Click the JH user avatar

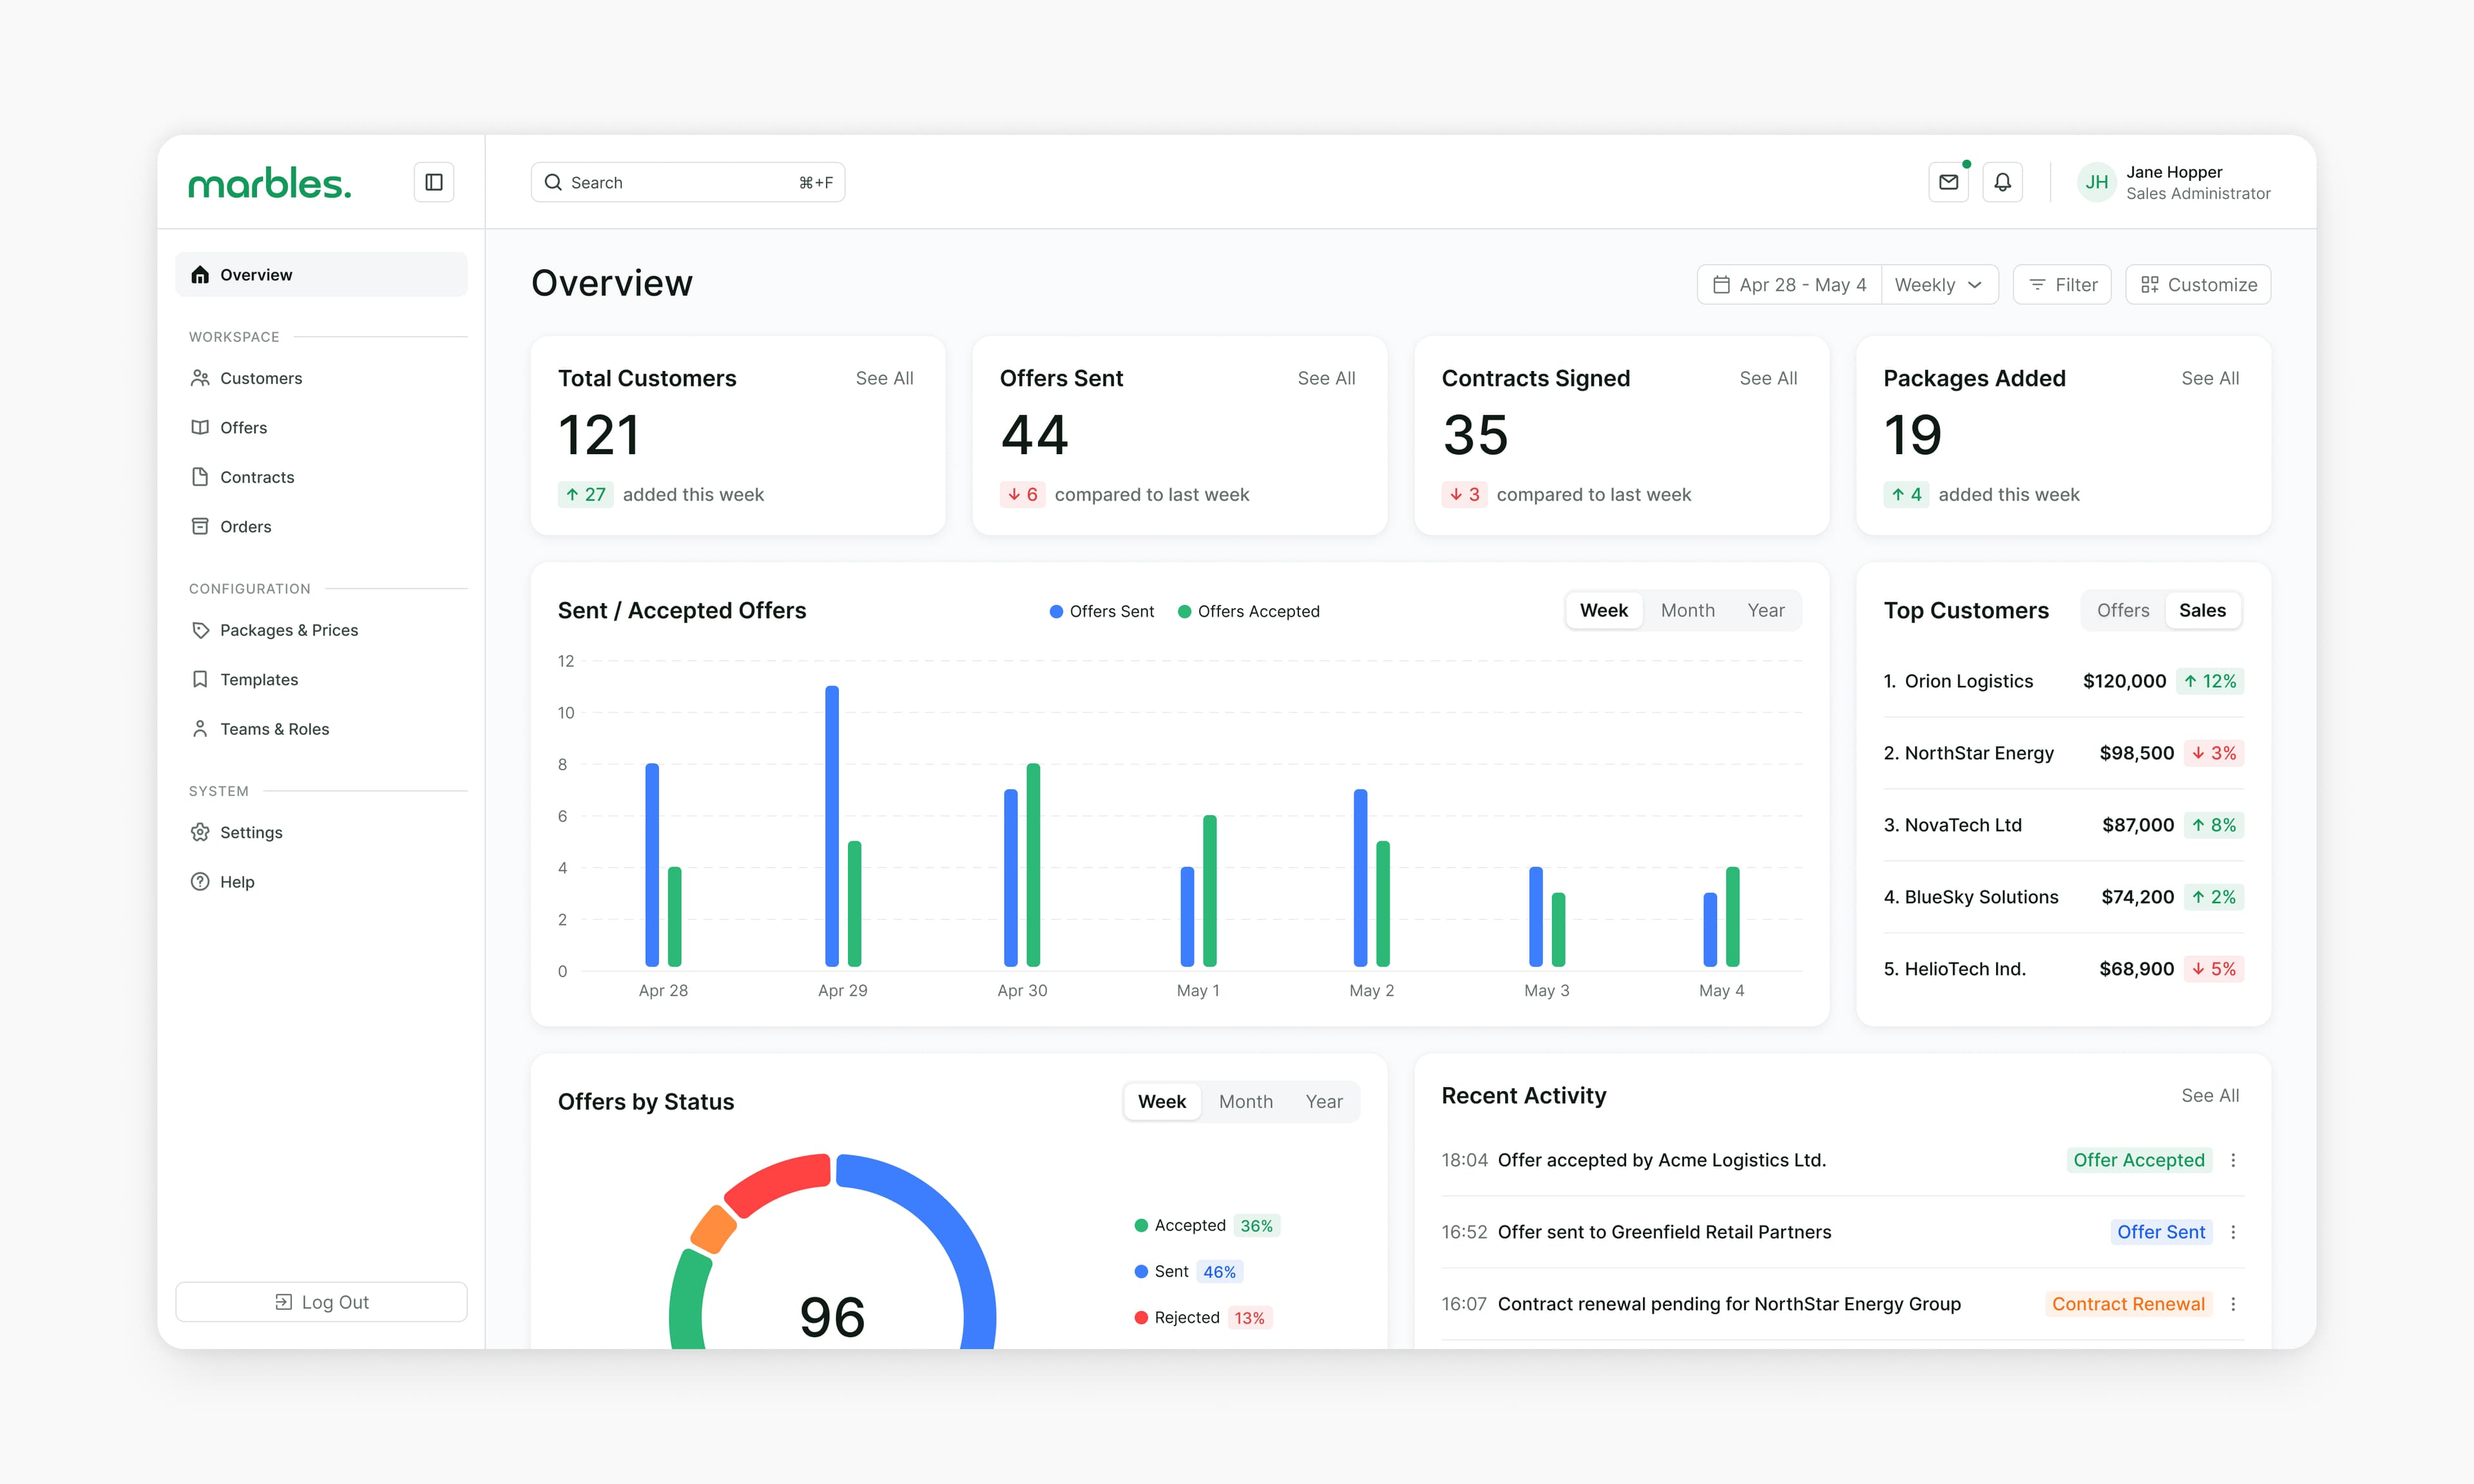click(x=2097, y=182)
